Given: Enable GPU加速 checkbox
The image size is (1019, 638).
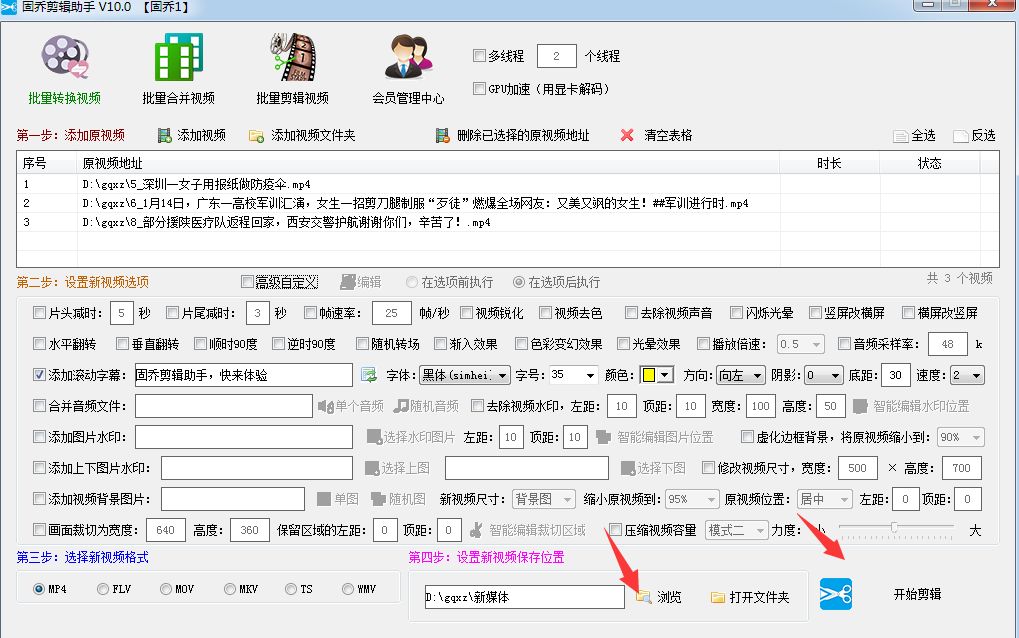Looking at the screenshot, I should click(x=480, y=88).
